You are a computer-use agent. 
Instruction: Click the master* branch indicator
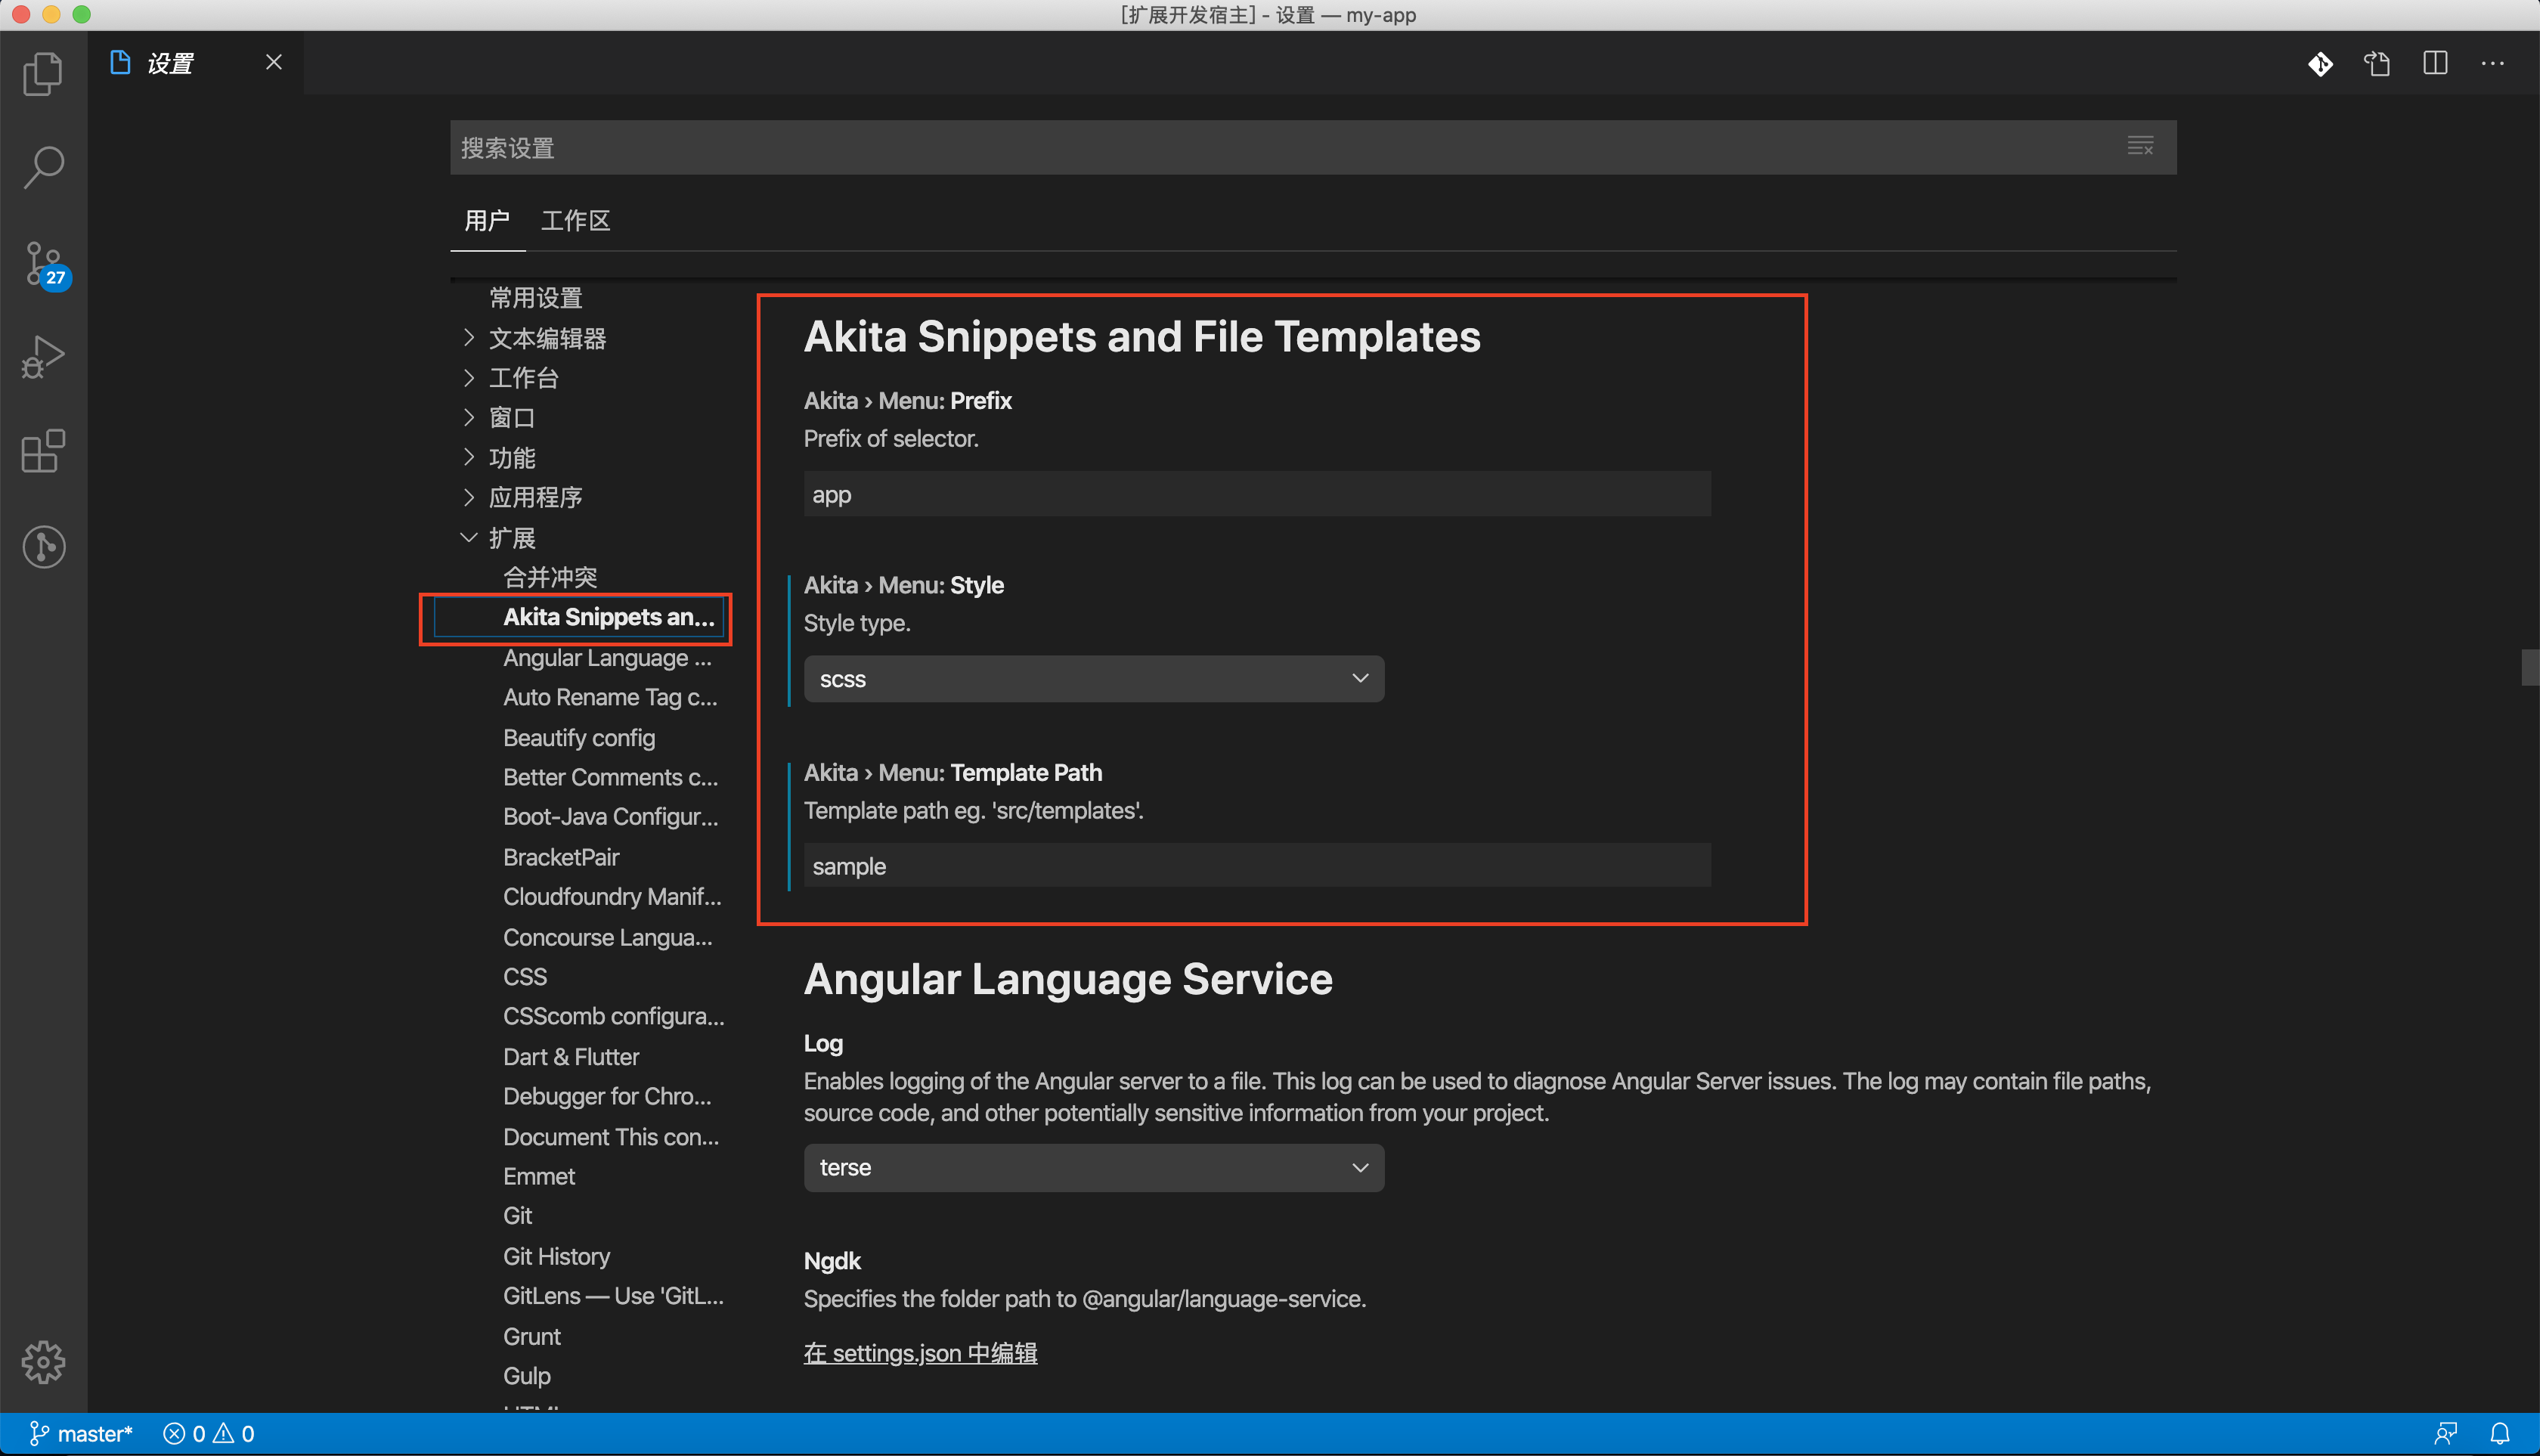pos(81,1433)
